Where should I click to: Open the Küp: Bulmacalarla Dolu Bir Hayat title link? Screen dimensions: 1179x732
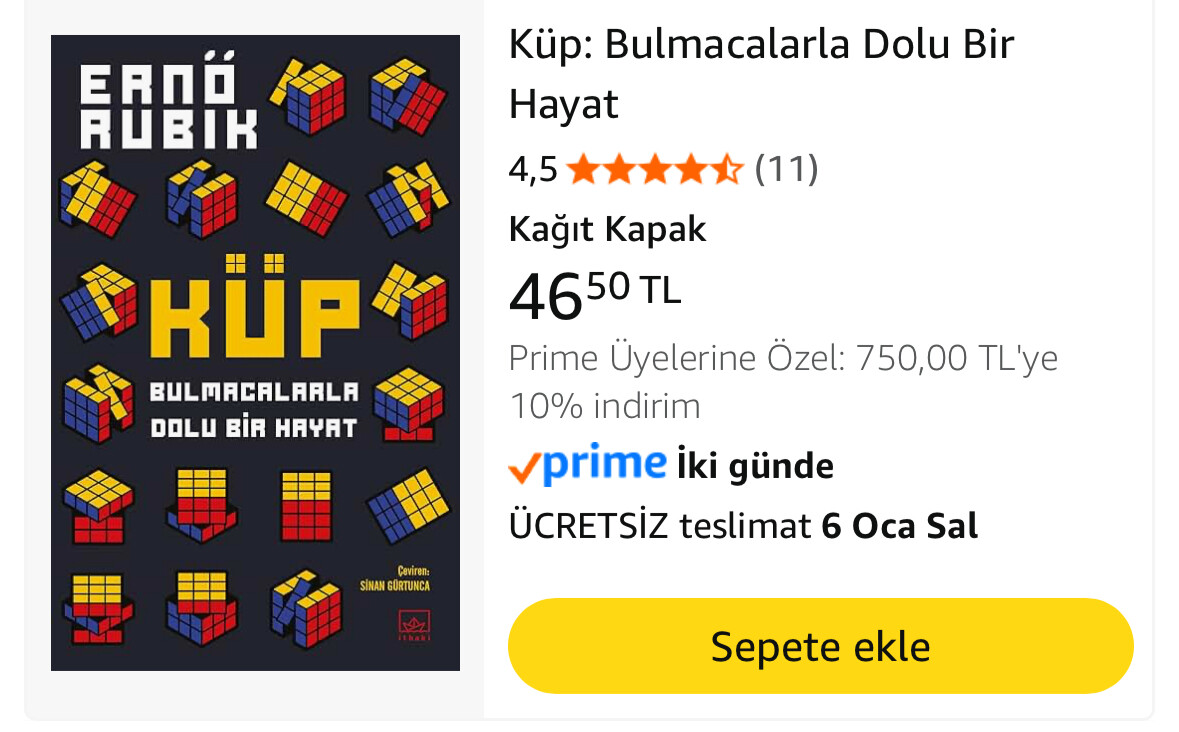tap(761, 74)
